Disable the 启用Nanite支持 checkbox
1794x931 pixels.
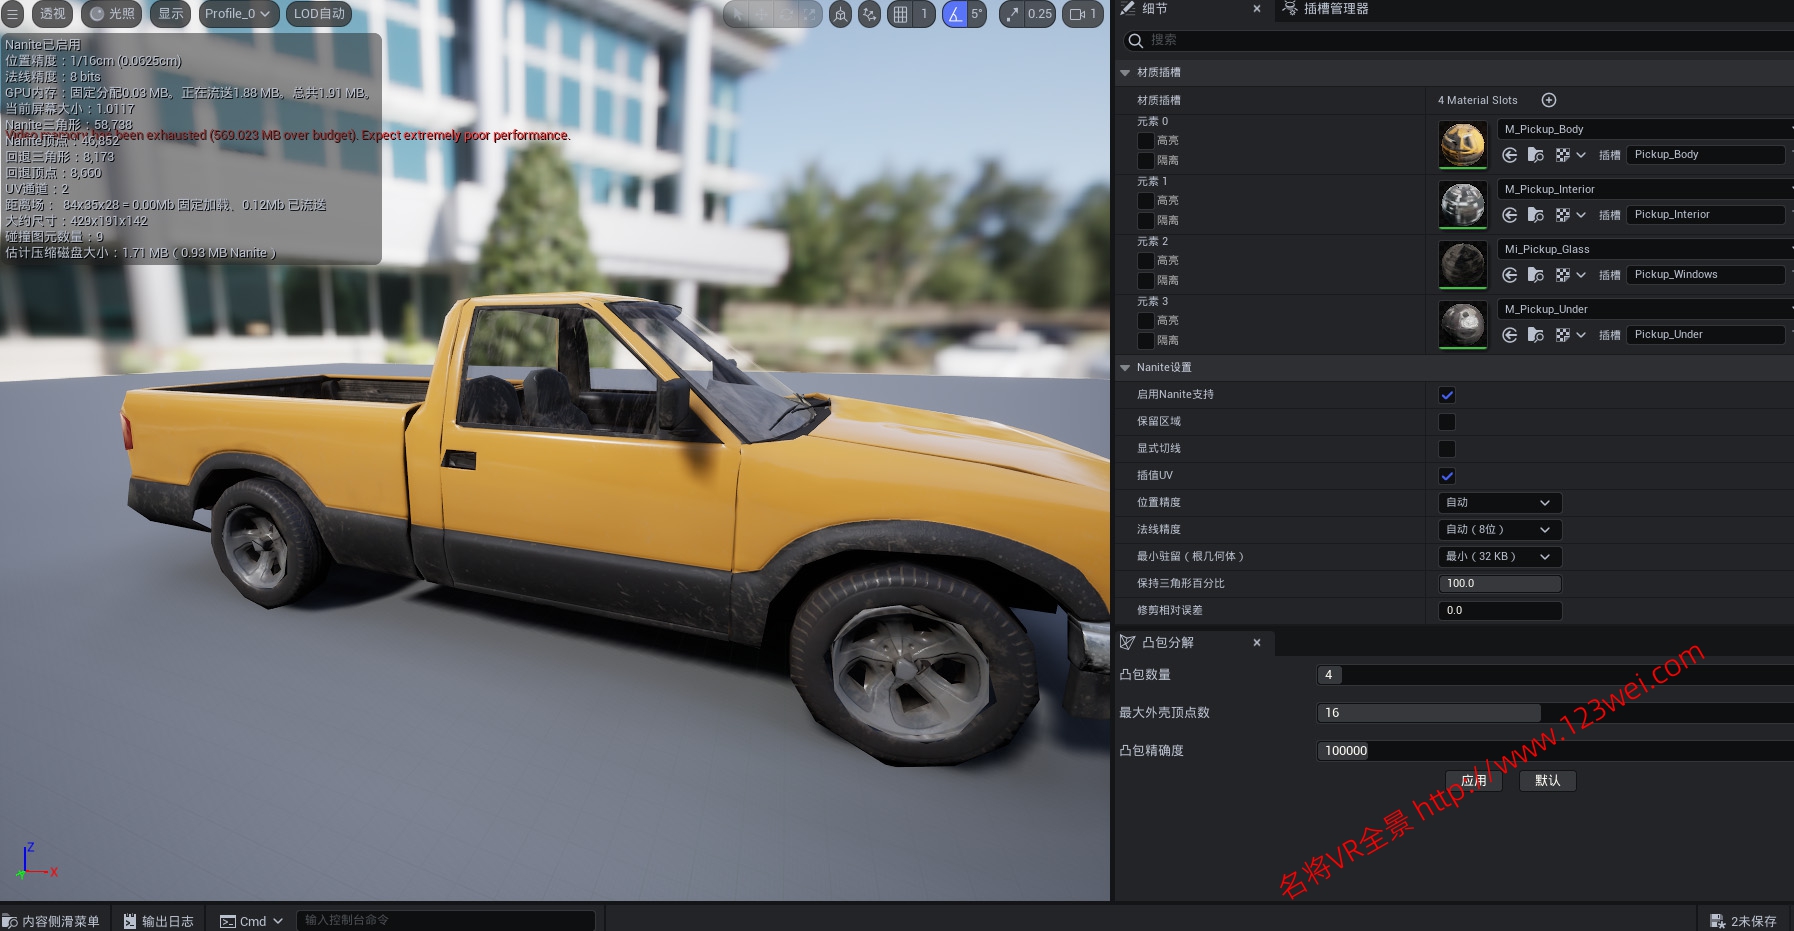tap(1447, 395)
